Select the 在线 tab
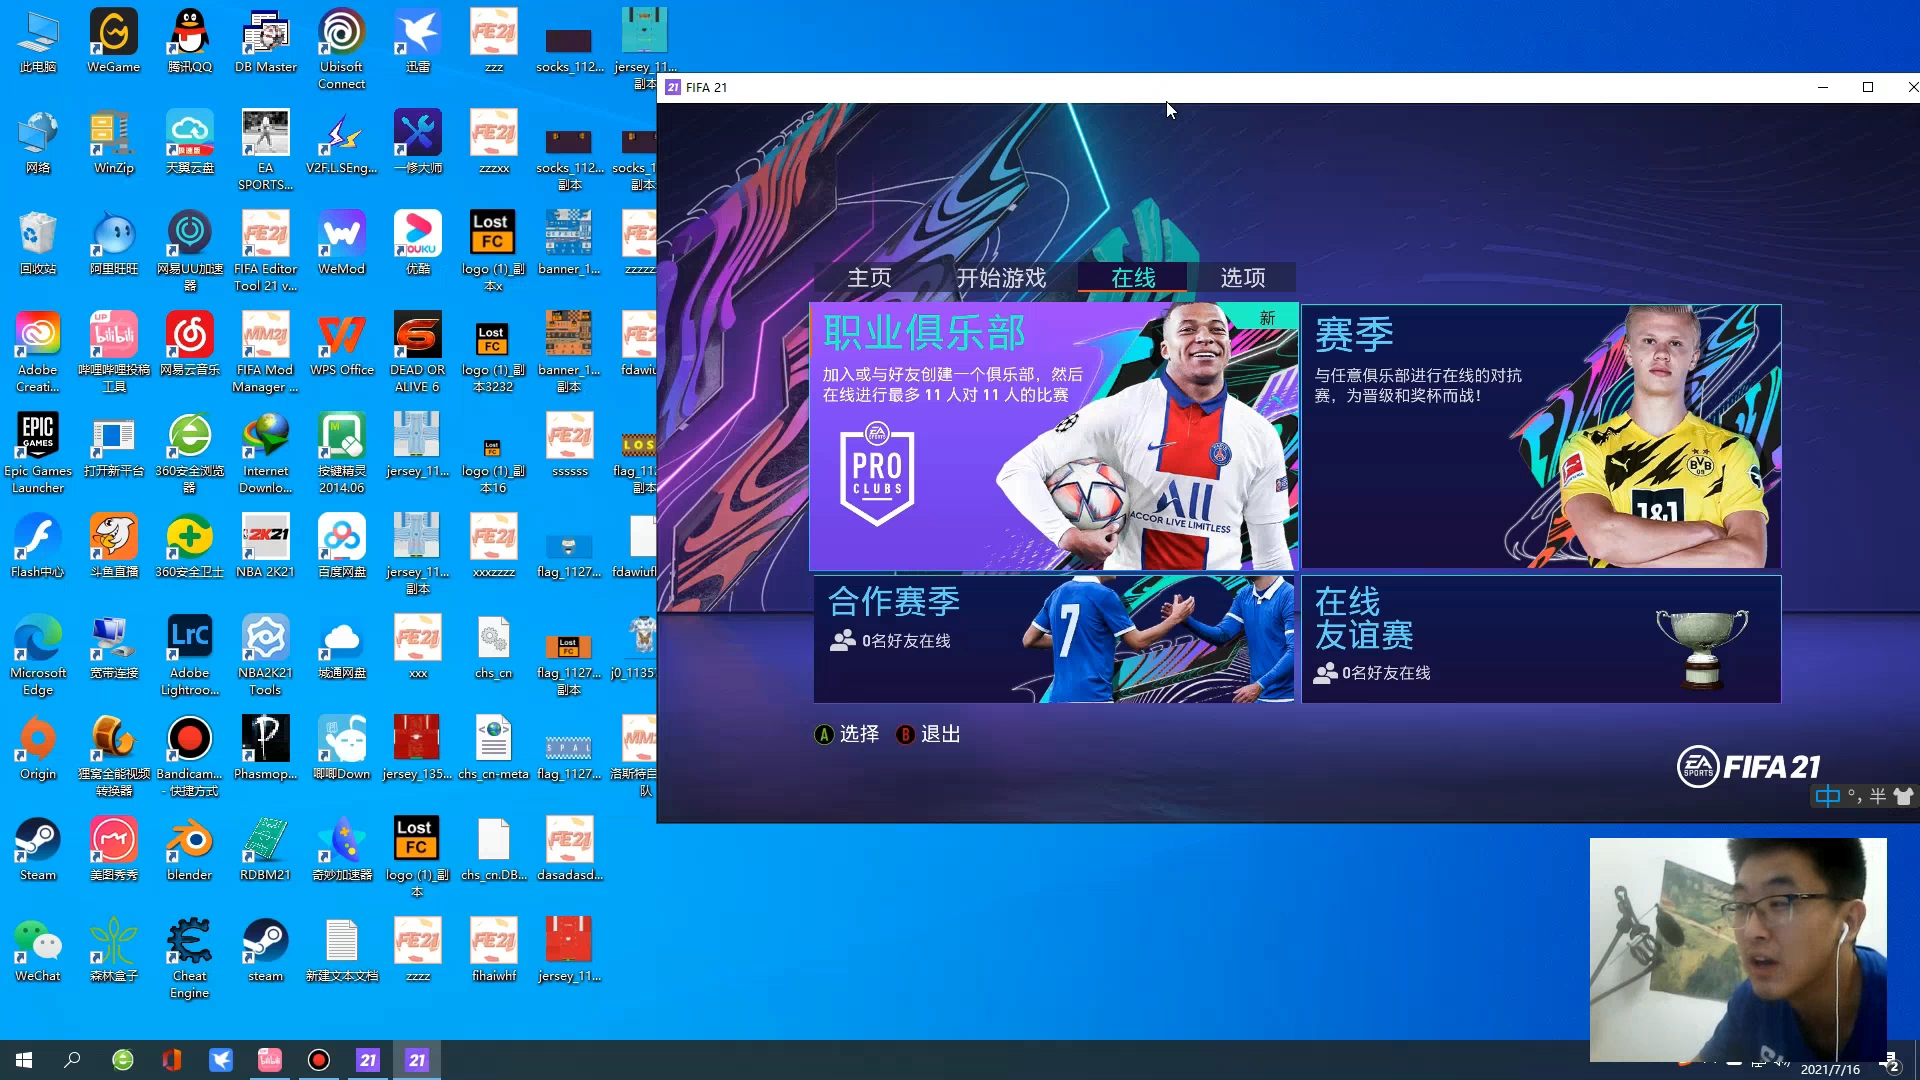1920x1080 pixels. tap(1132, 277)
